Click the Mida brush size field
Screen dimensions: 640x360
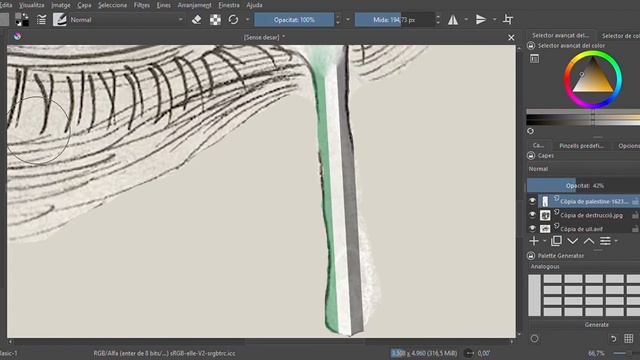(x=394, y=20)
